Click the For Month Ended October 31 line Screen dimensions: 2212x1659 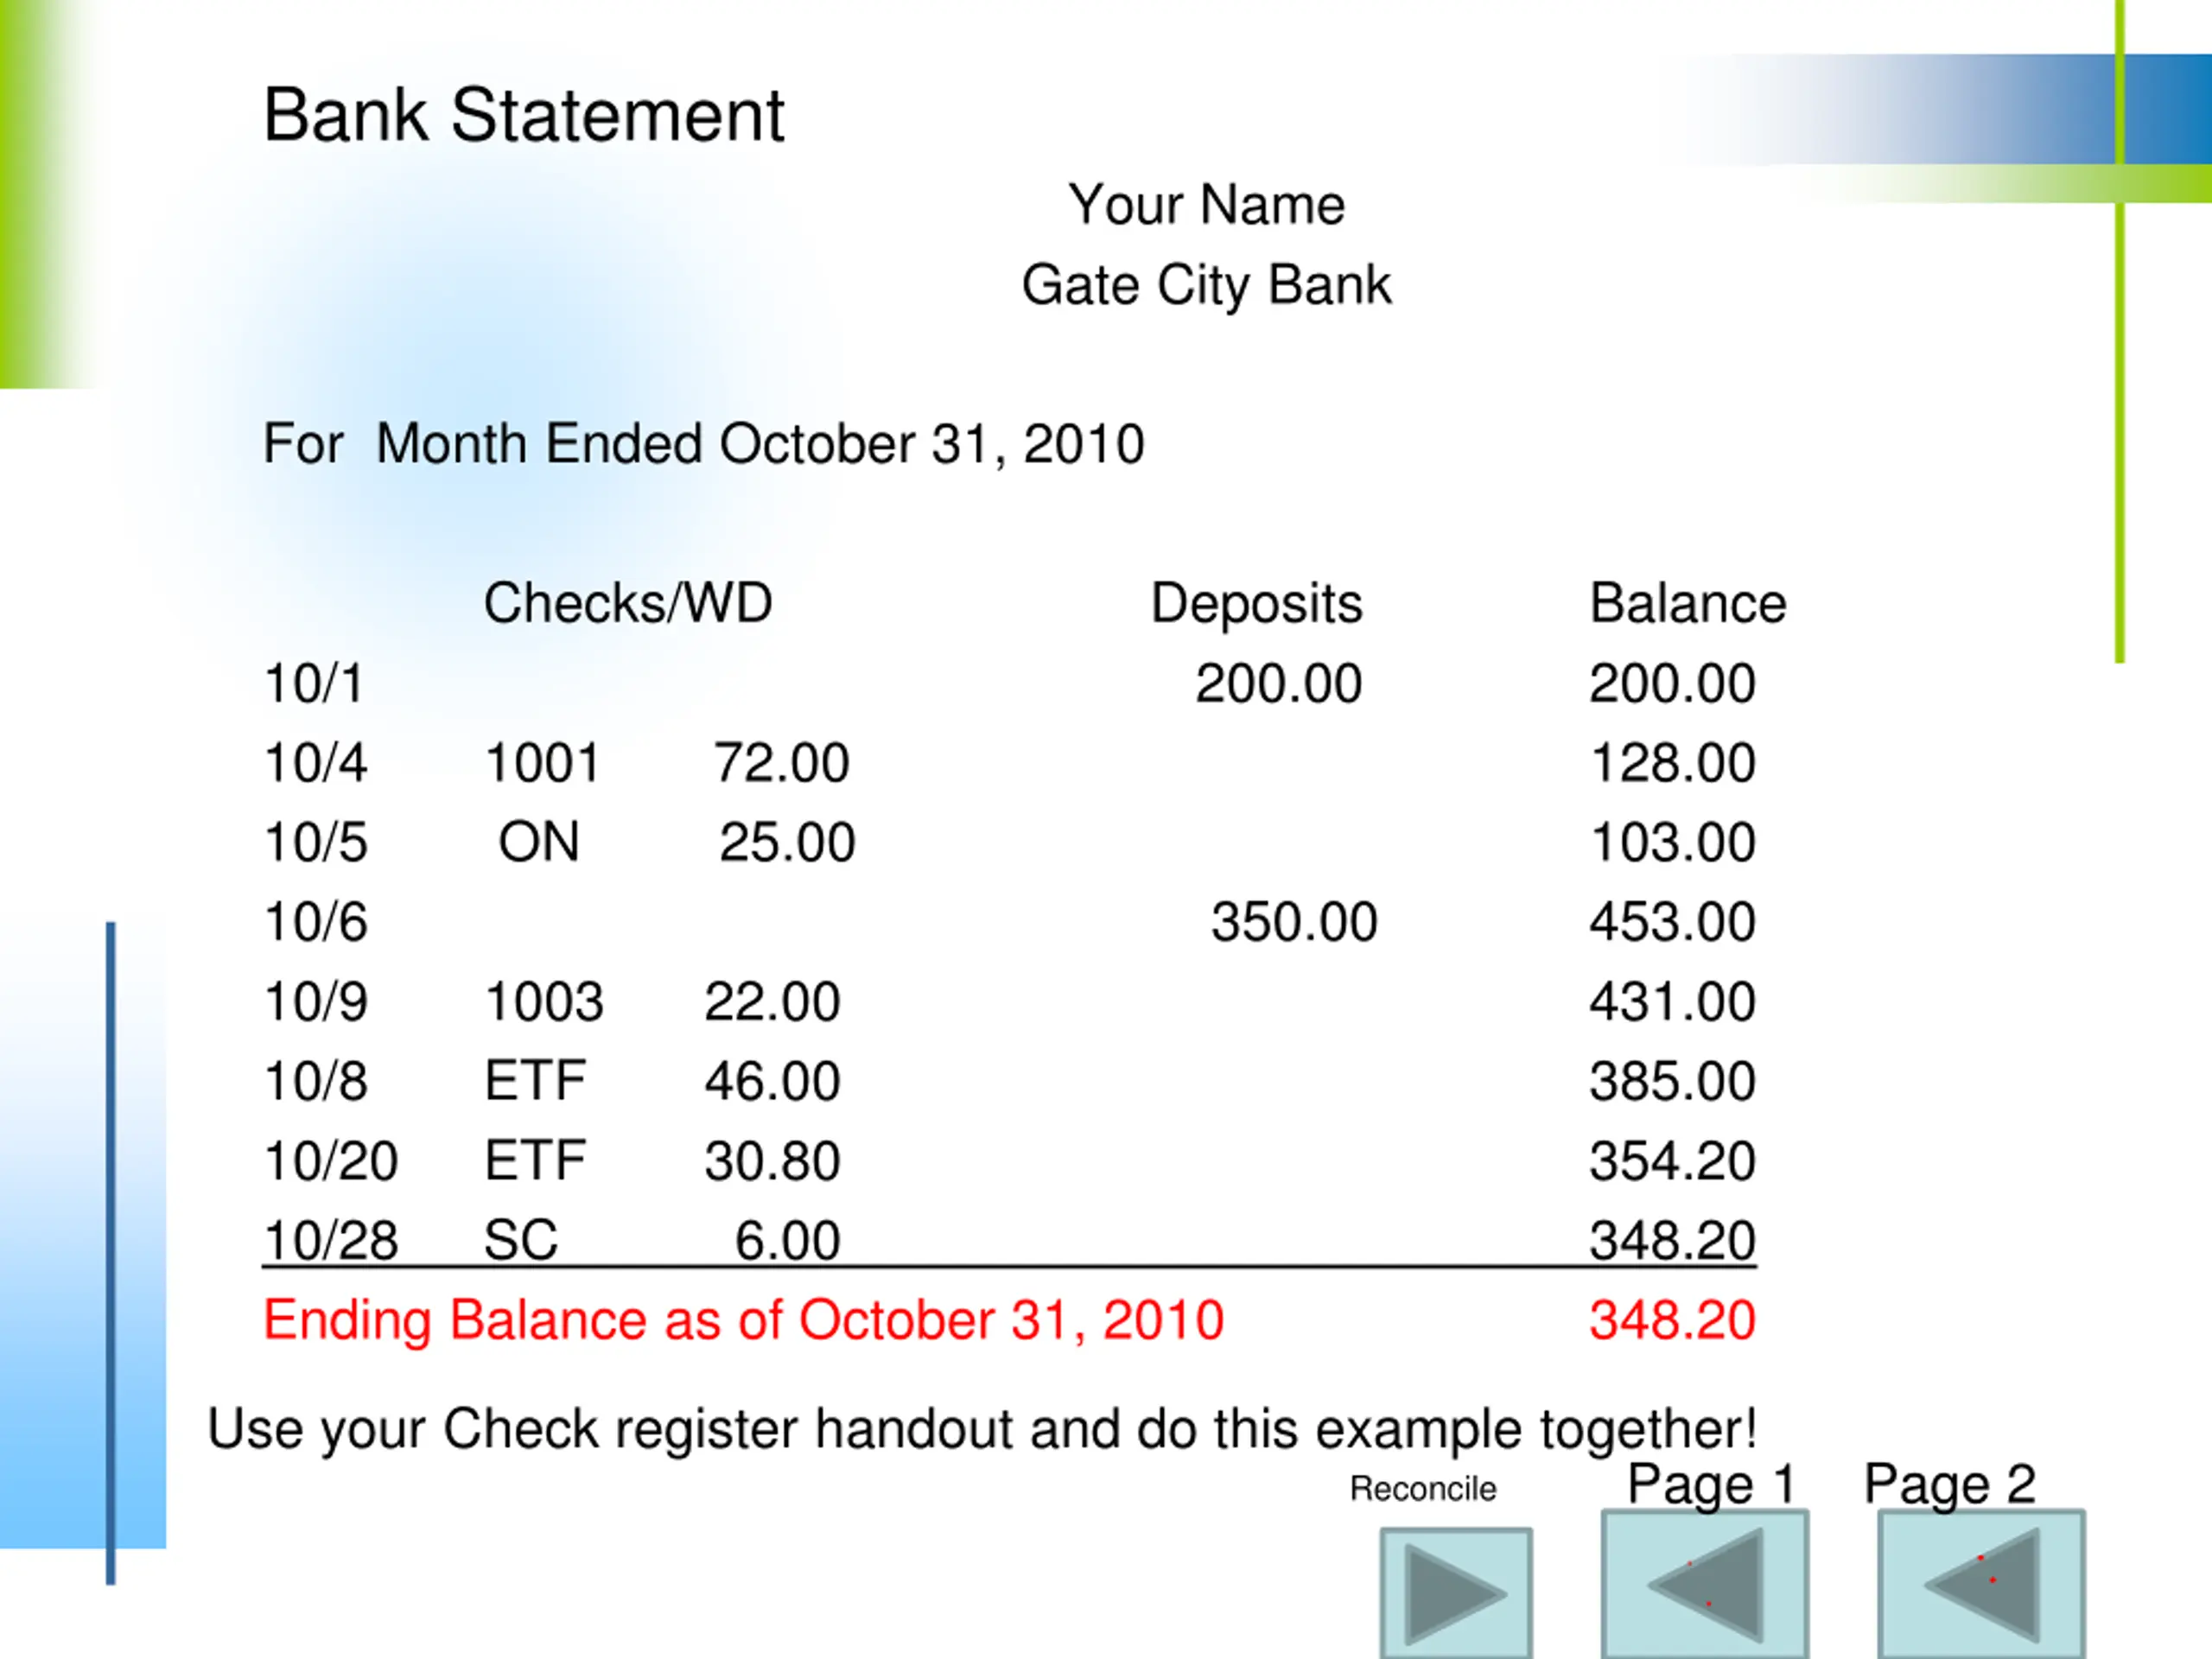click(x=703, y=444)
